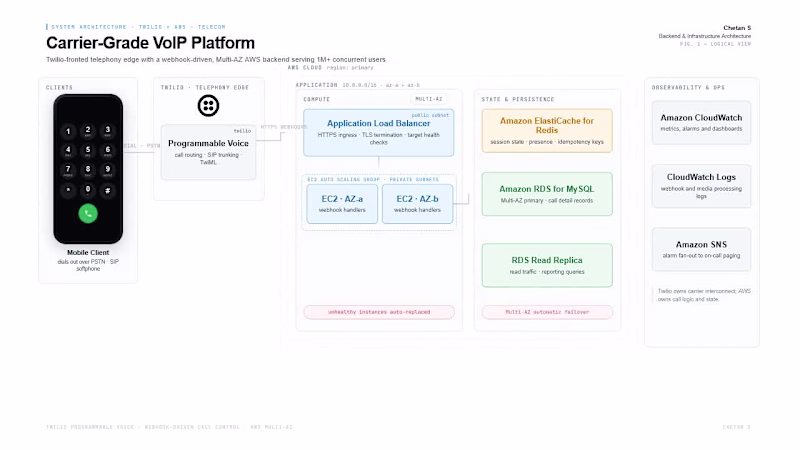The image size is (800, 450).
Task: Click 'webhook and media processing logs' text
Action: click(701, 192)
